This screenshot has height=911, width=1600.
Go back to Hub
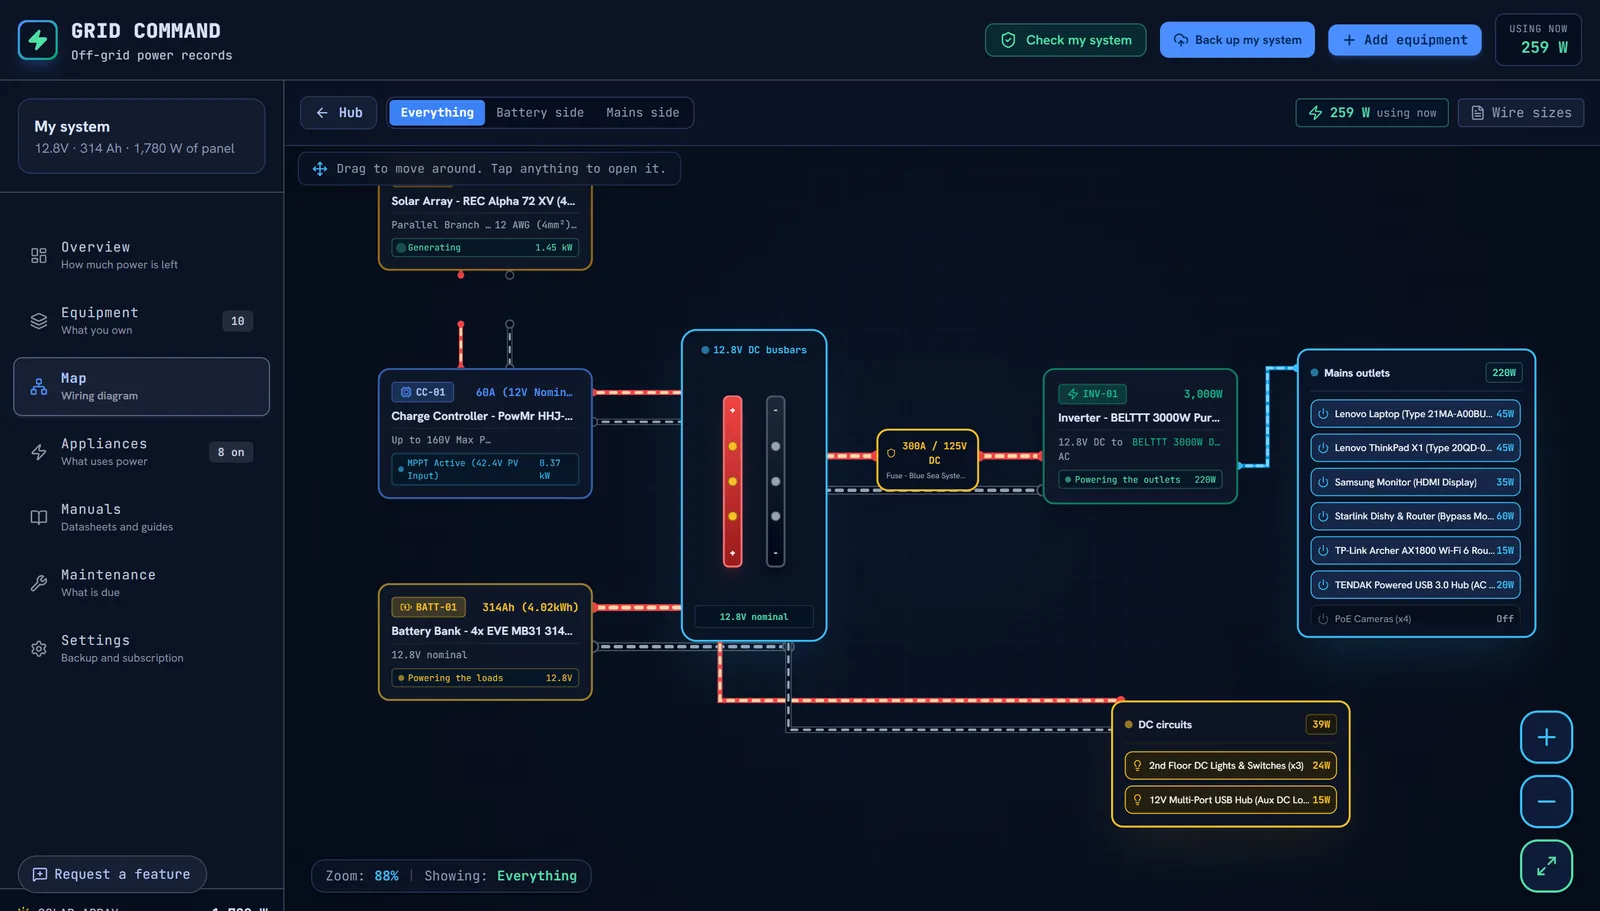pos(338,113)
